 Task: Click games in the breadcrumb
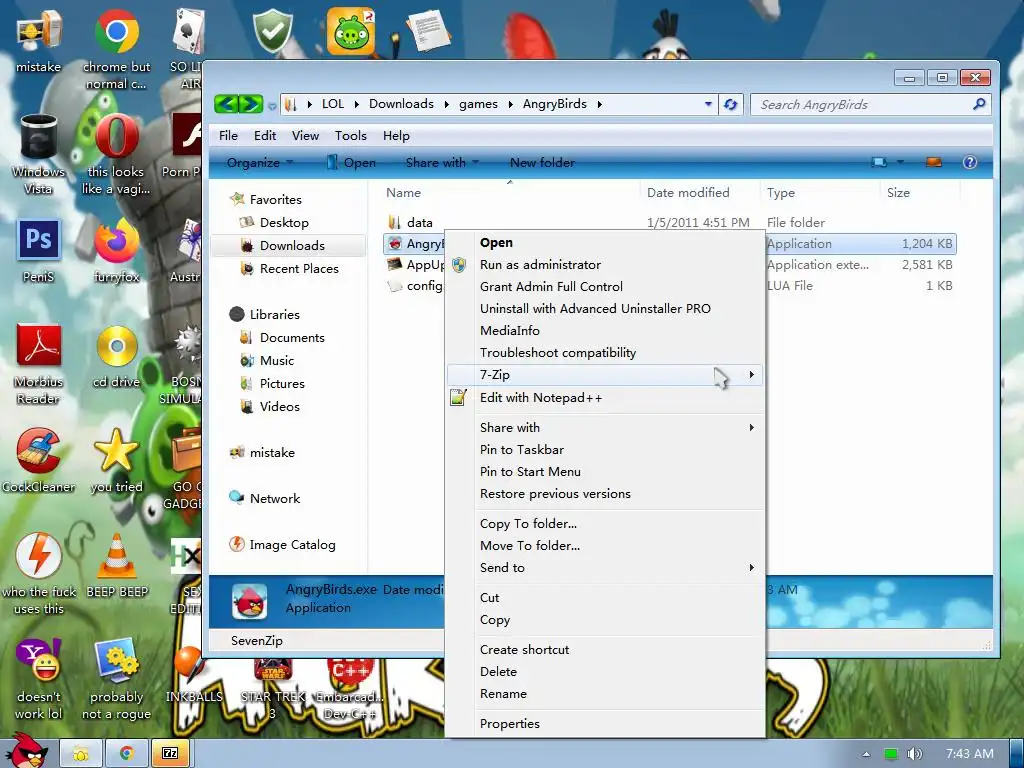click(478, 104)
